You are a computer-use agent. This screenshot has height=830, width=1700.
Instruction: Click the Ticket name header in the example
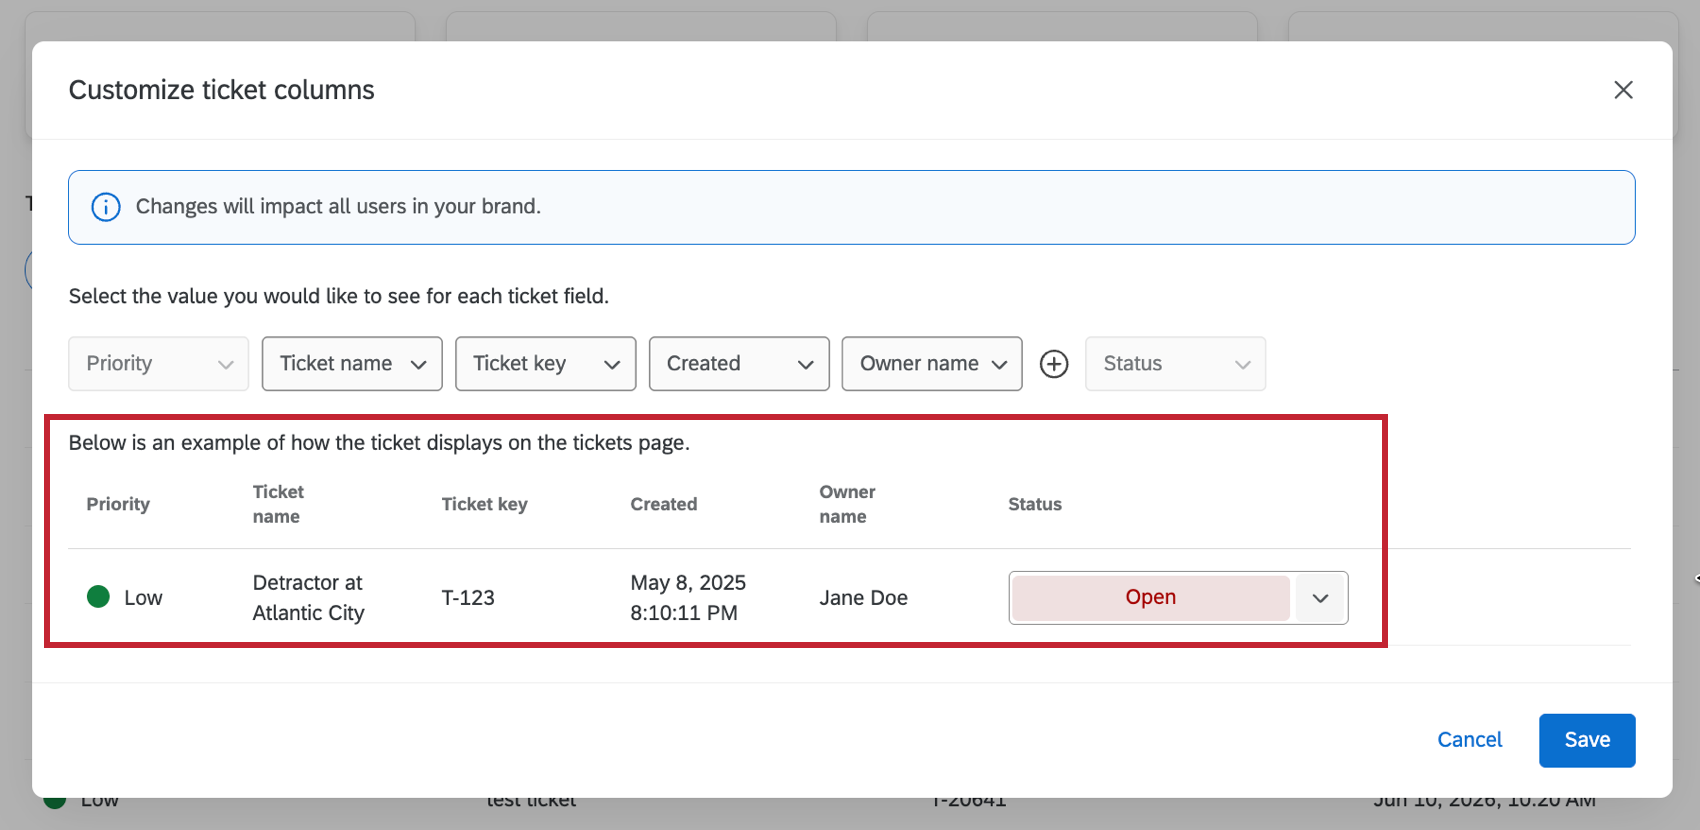pyautogui.click(x=278, y=504)
